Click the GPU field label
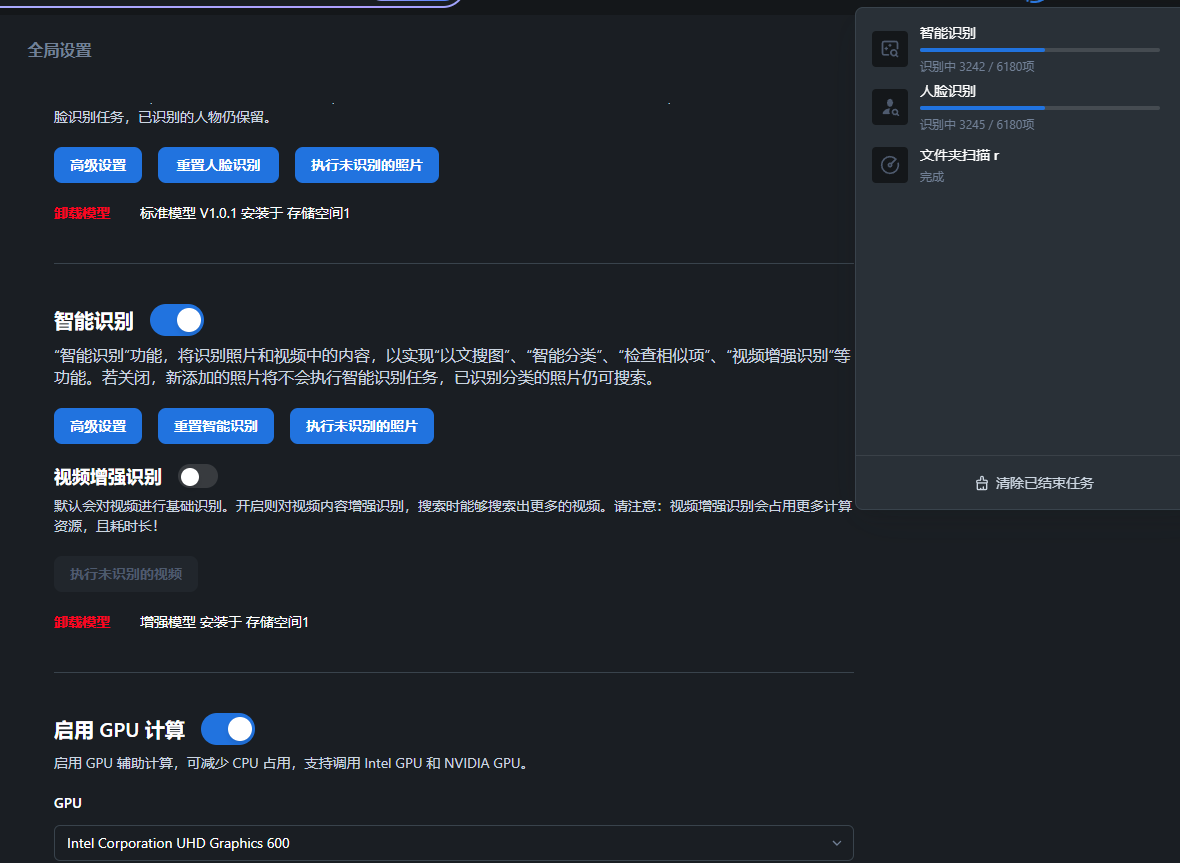This screenshot has height=863, width=1180. pyautogui.click(x=68, y=803)
